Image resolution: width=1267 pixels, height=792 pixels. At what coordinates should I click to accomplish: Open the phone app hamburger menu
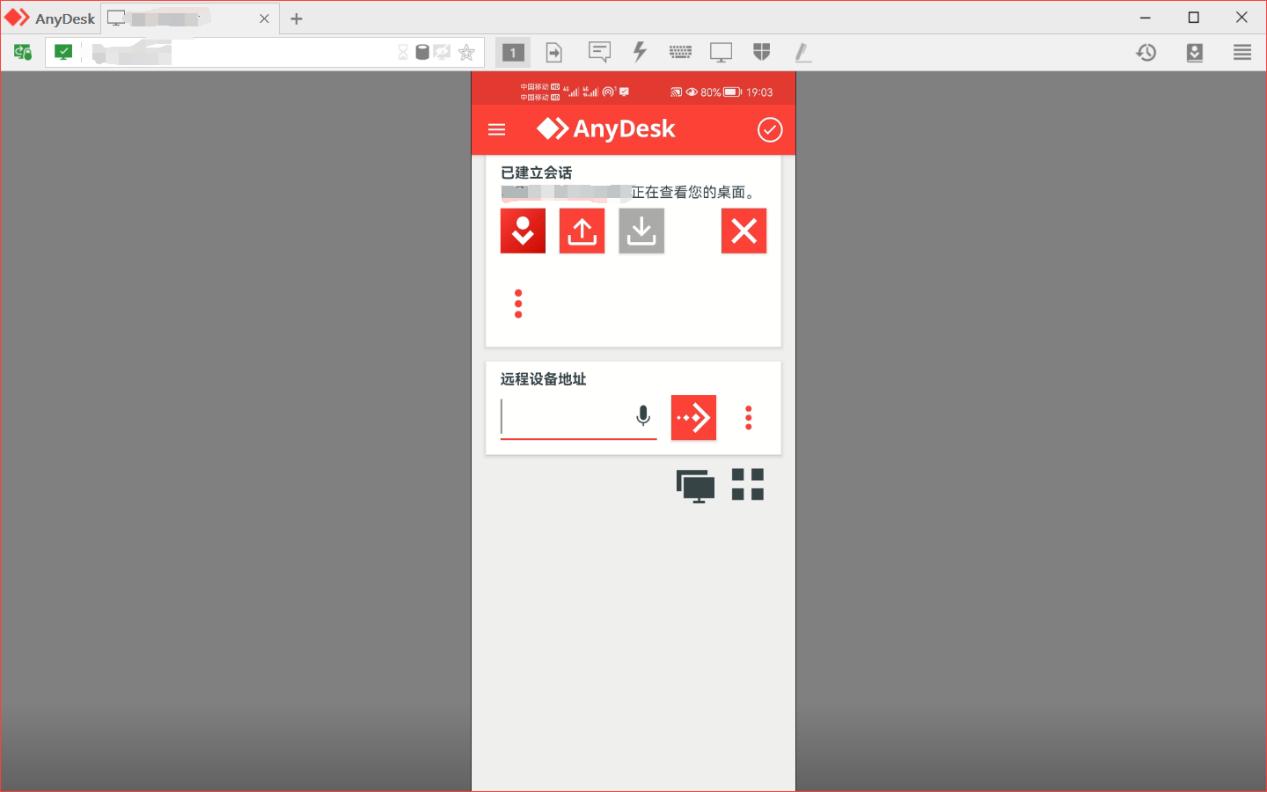[496, 130]
